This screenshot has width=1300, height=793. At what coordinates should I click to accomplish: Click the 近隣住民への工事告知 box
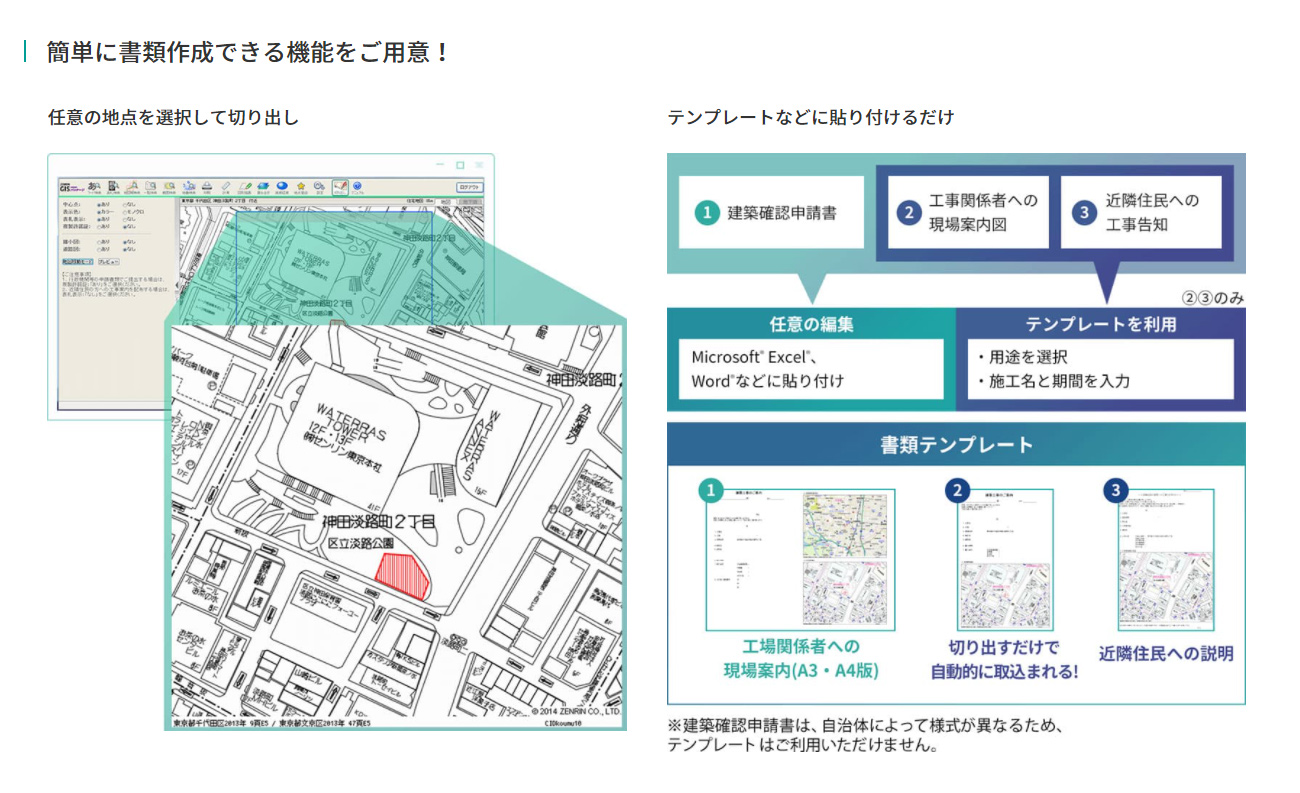pyautogui.click(x=1143, y=213)
